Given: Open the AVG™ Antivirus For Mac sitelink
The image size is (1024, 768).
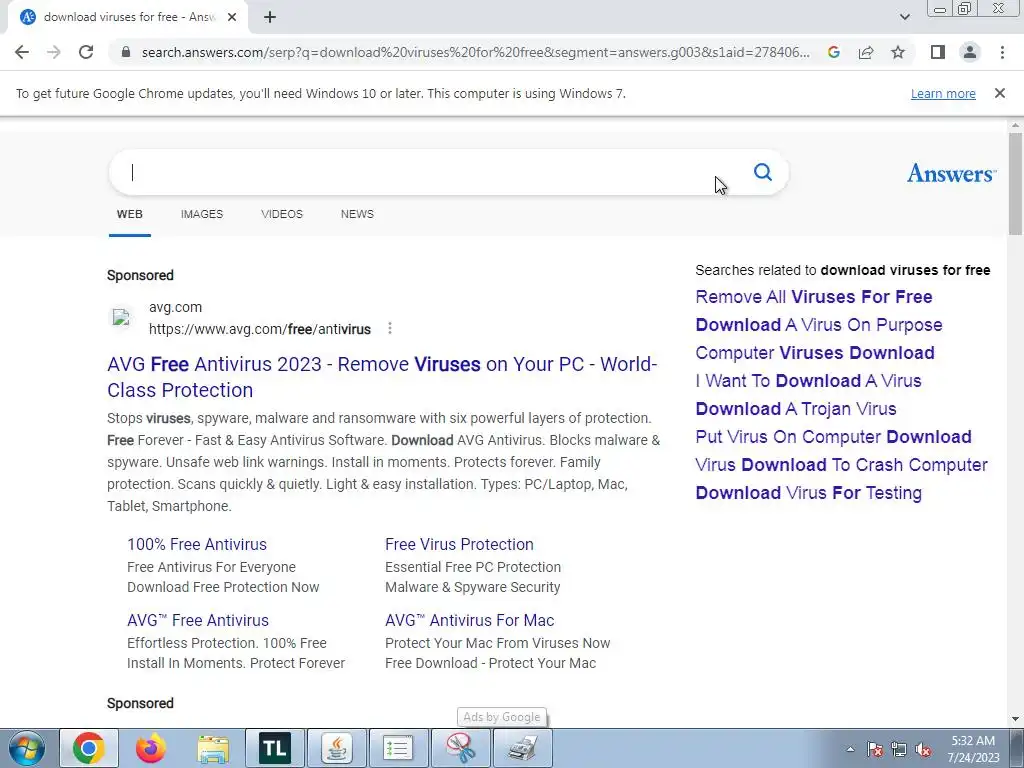Looking at the screenshot, I should (x=470, y=620).
